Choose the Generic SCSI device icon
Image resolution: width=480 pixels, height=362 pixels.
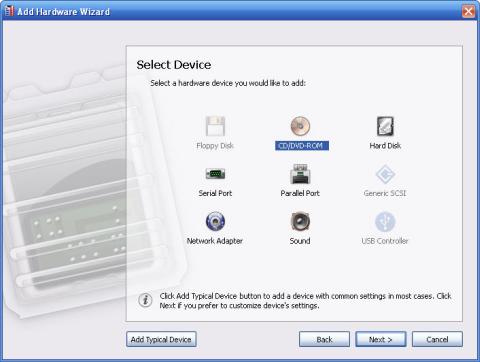(385, 174)
